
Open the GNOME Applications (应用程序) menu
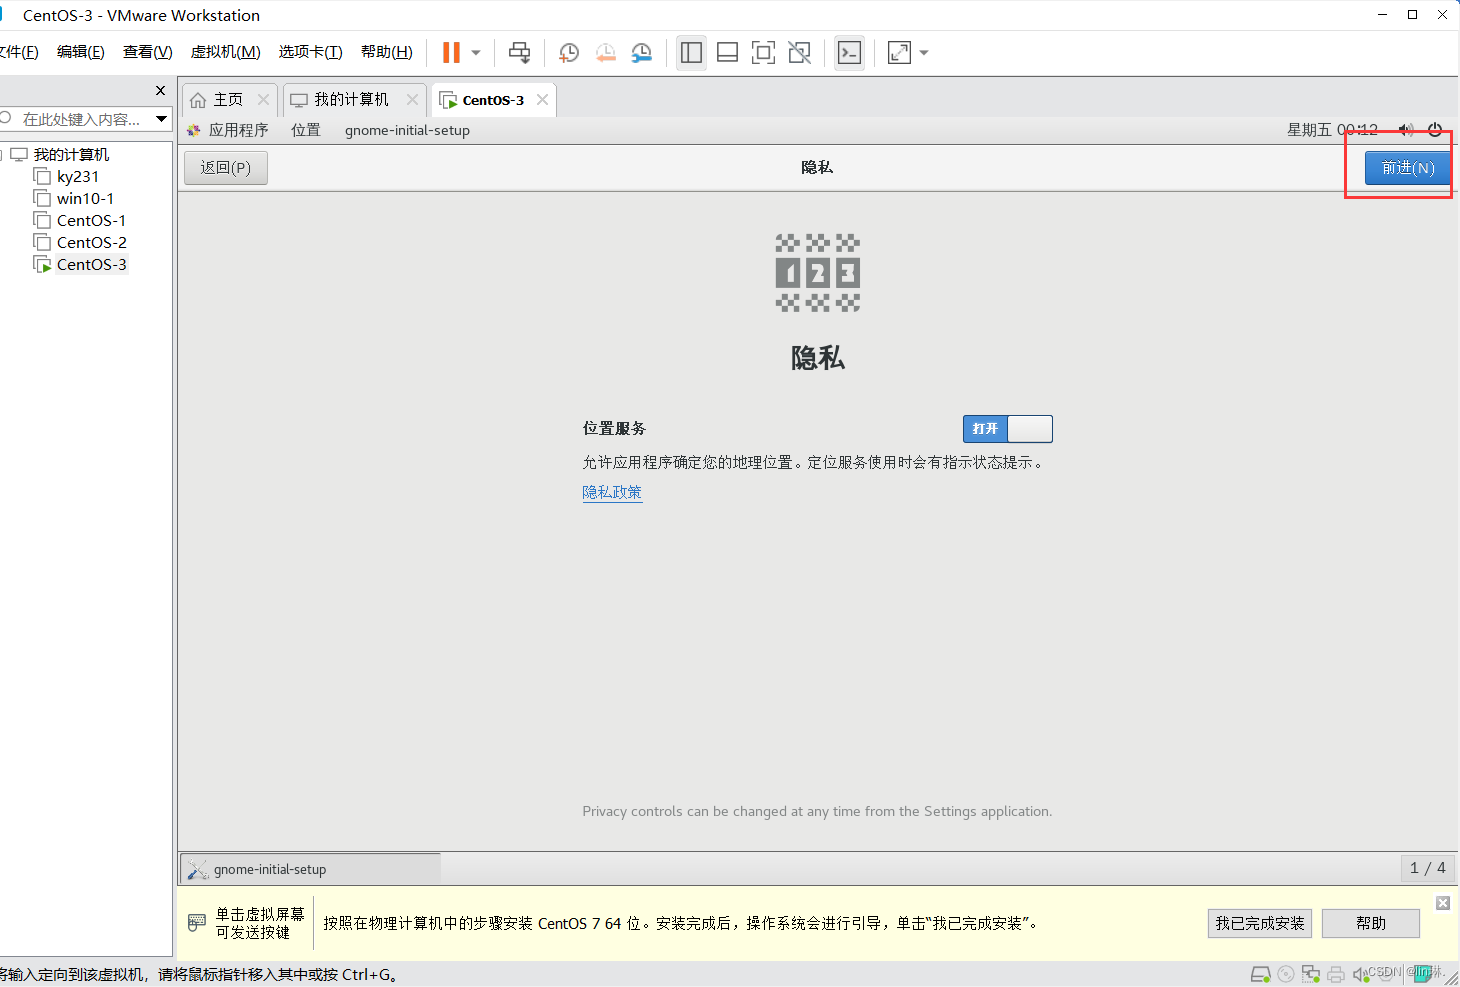coord(228,130)
